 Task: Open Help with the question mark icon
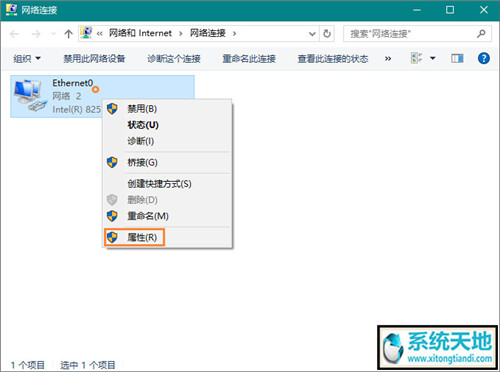click(x=483, y=58)
